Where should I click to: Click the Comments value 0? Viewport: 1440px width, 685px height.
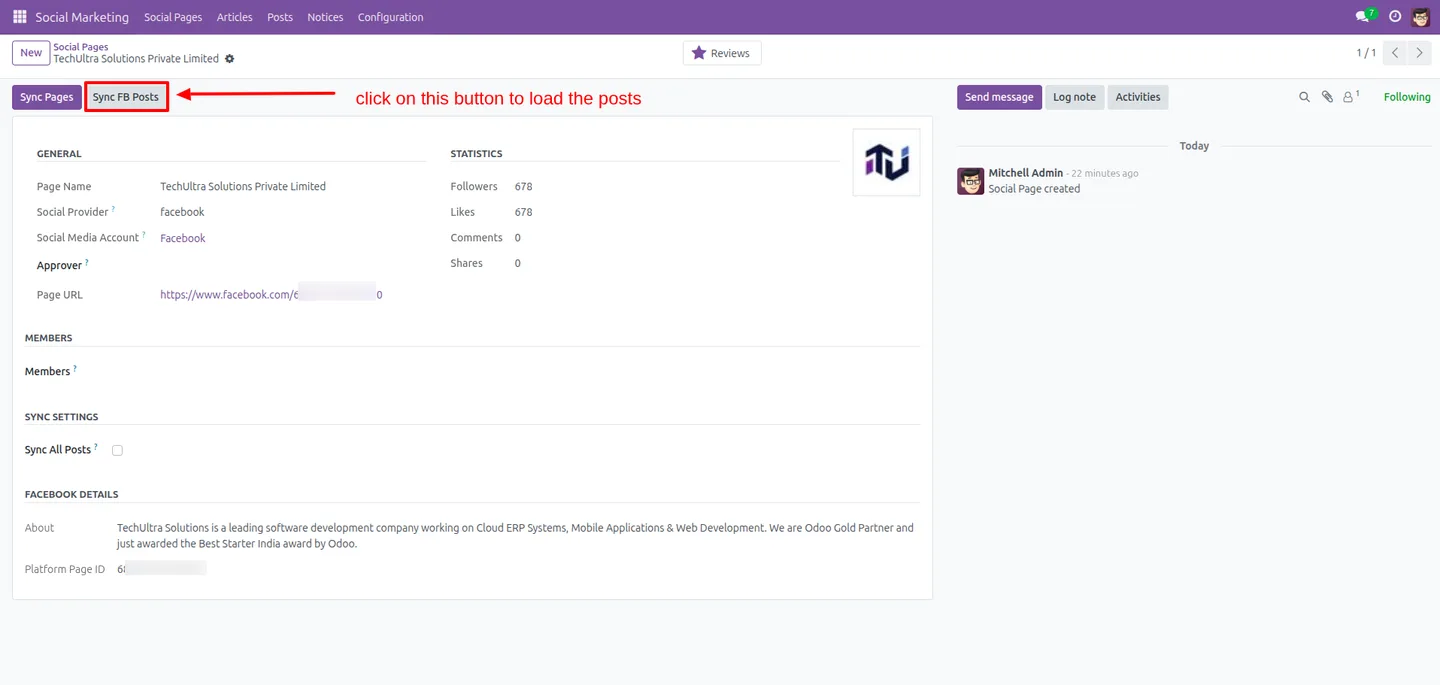[517, 238]
